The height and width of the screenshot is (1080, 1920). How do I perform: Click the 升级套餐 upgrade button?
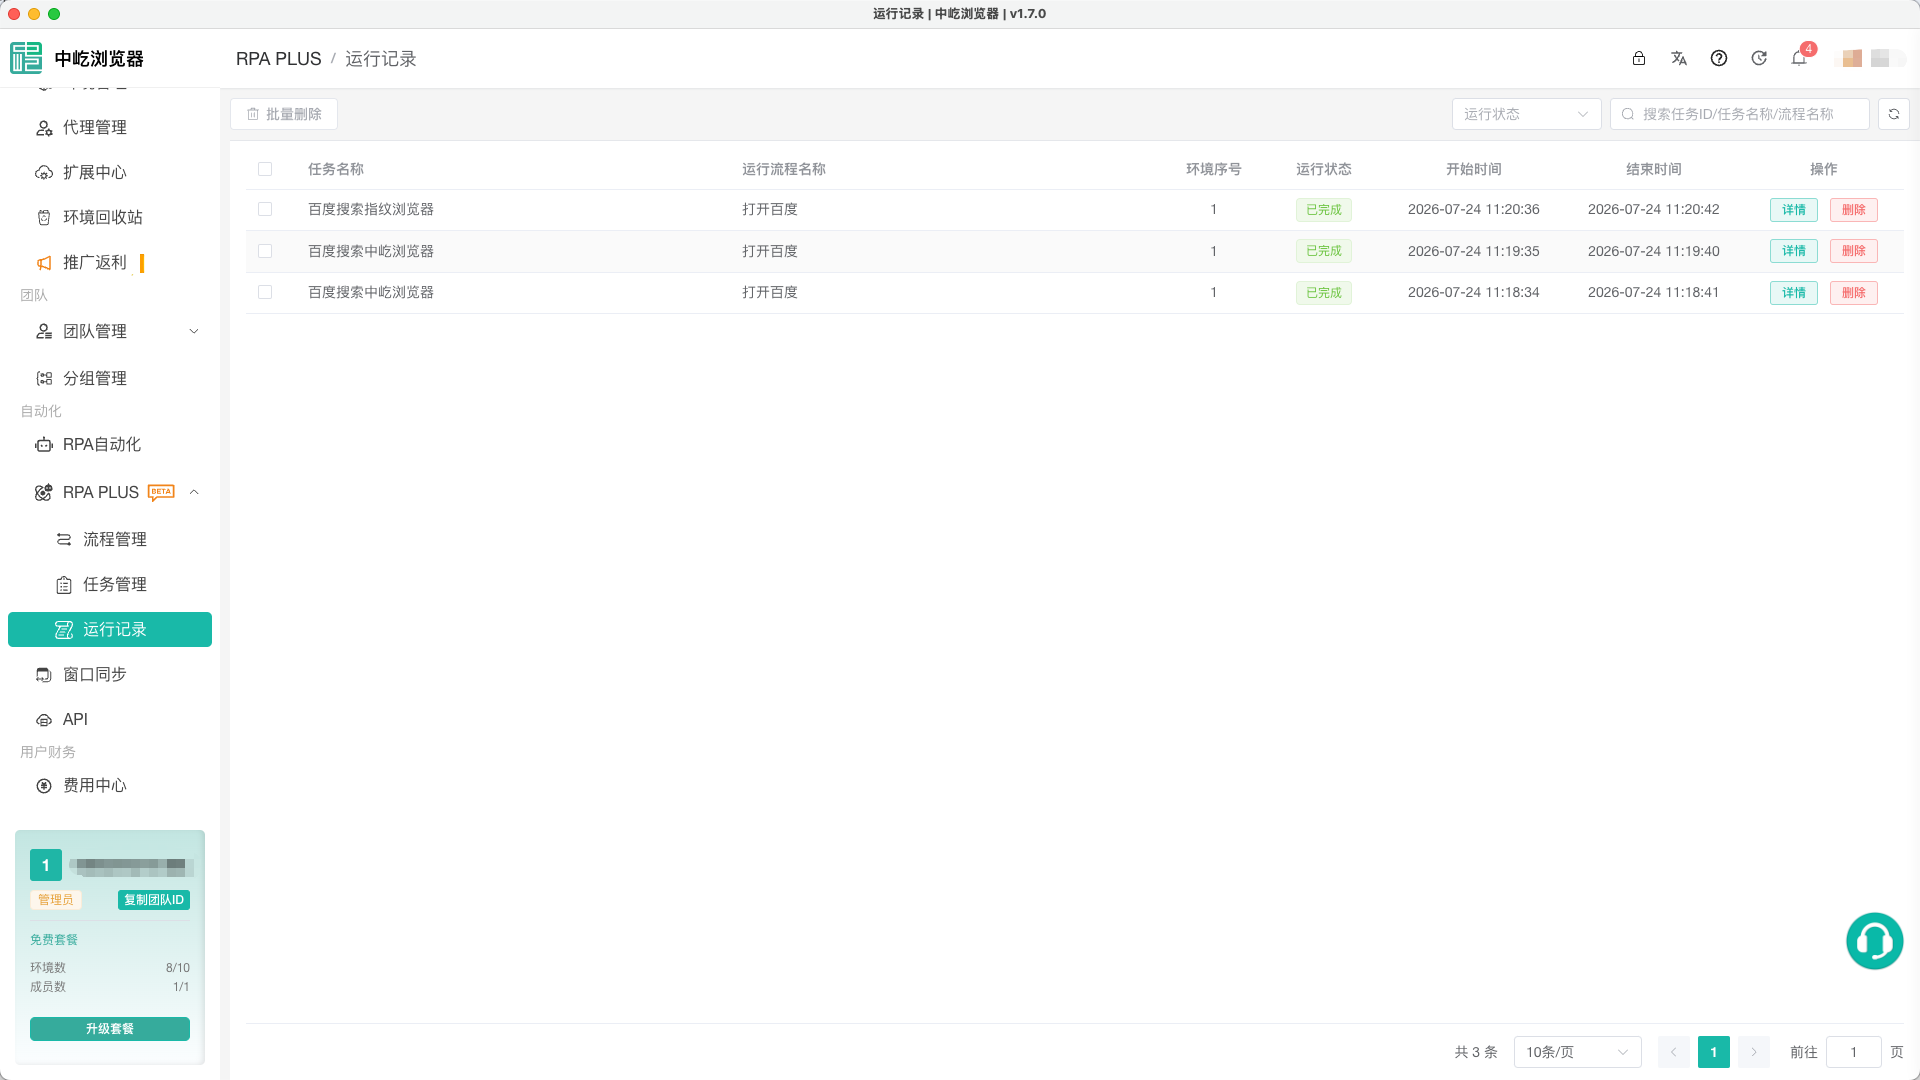click(110, 1029)
